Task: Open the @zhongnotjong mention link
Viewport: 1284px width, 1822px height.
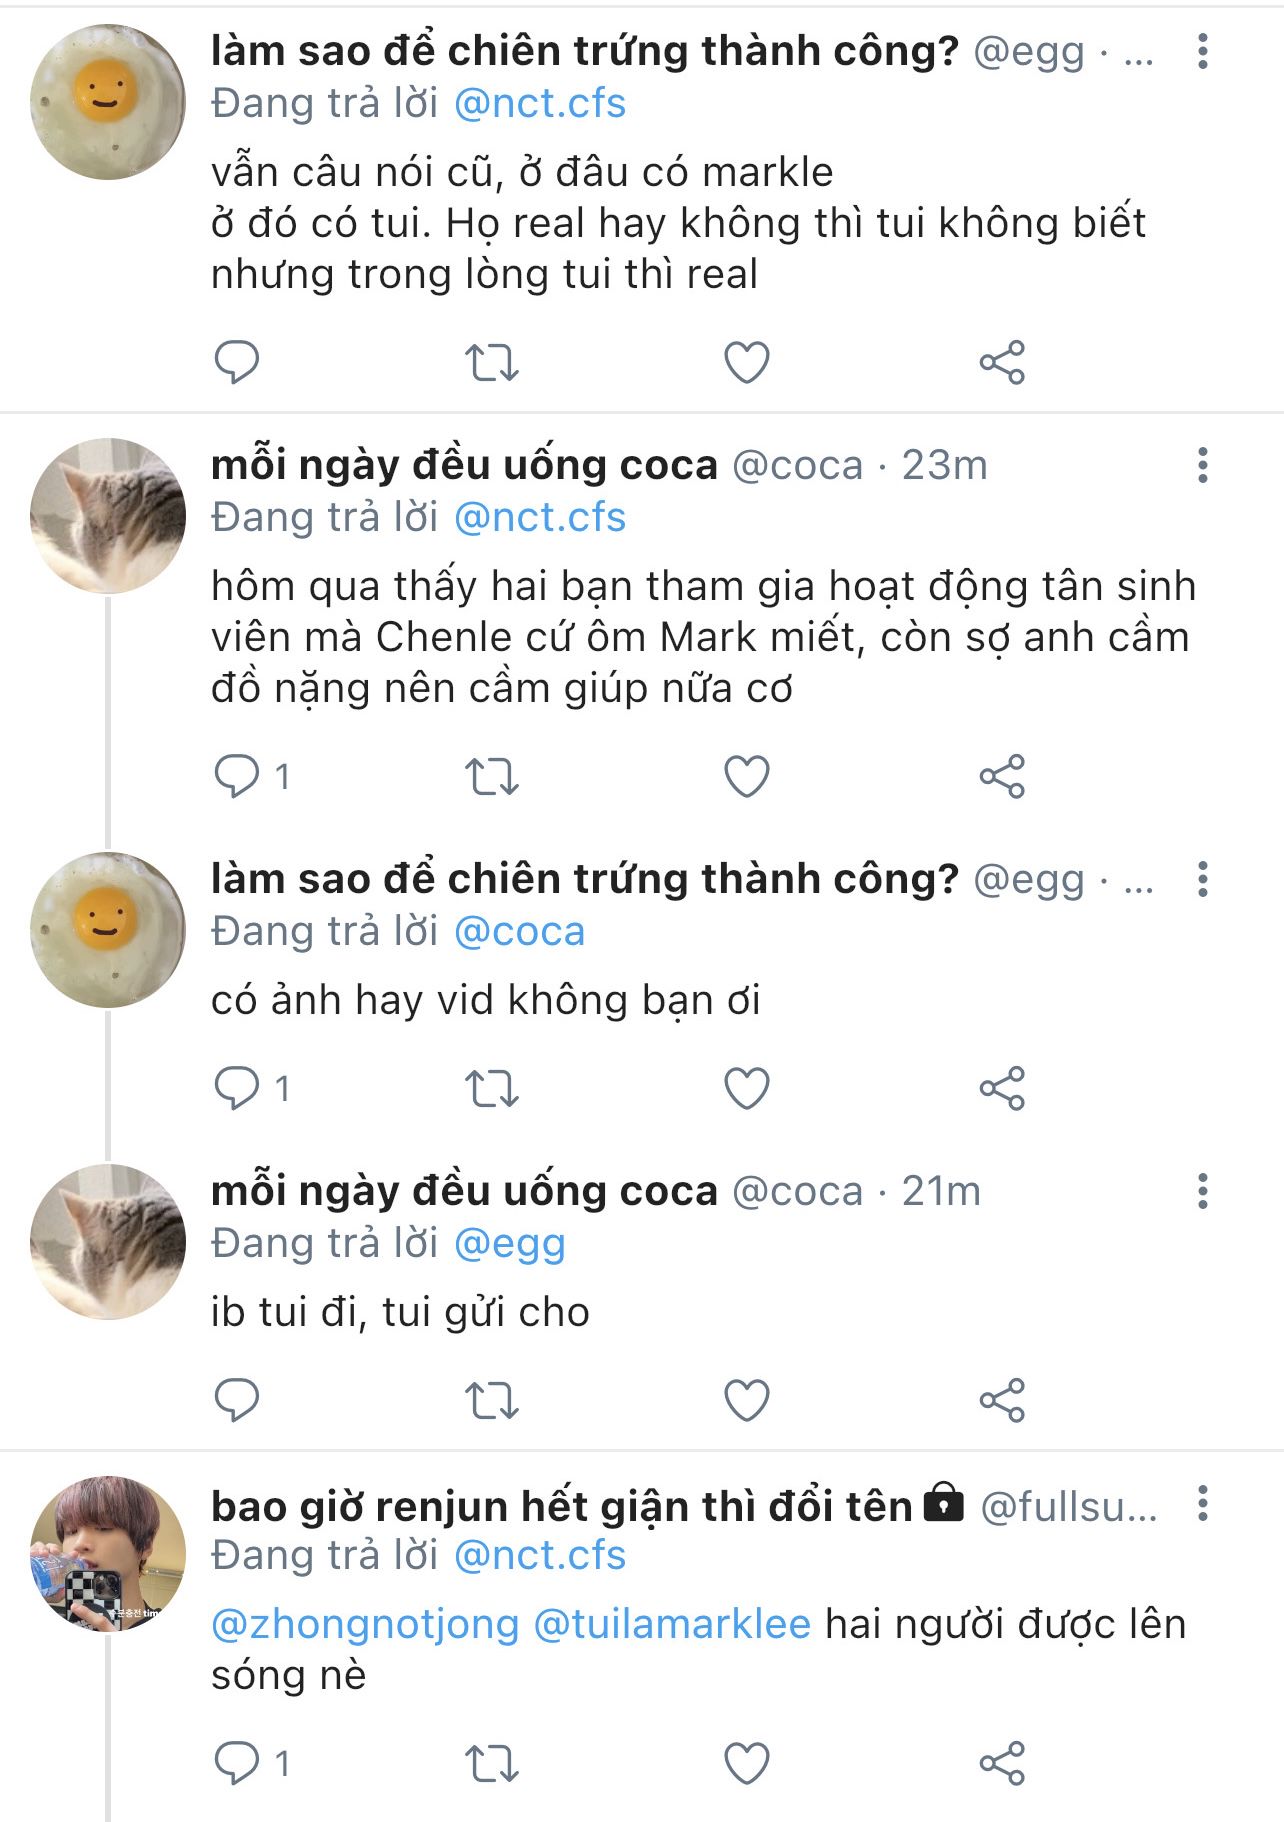Action: (x=365, y=1624)
